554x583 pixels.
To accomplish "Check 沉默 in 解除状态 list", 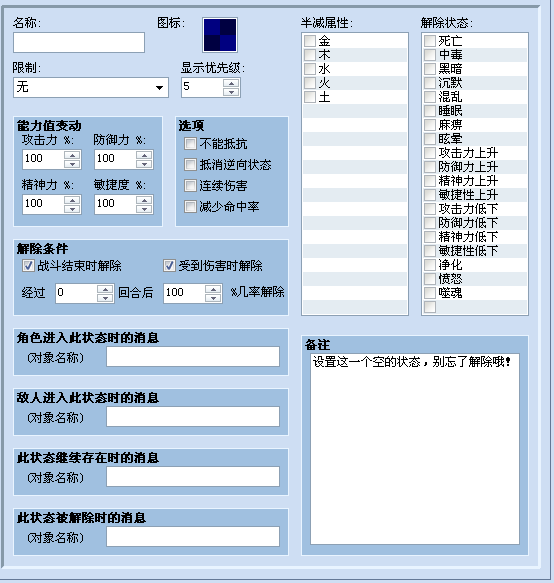I will [x=430, y=83].
